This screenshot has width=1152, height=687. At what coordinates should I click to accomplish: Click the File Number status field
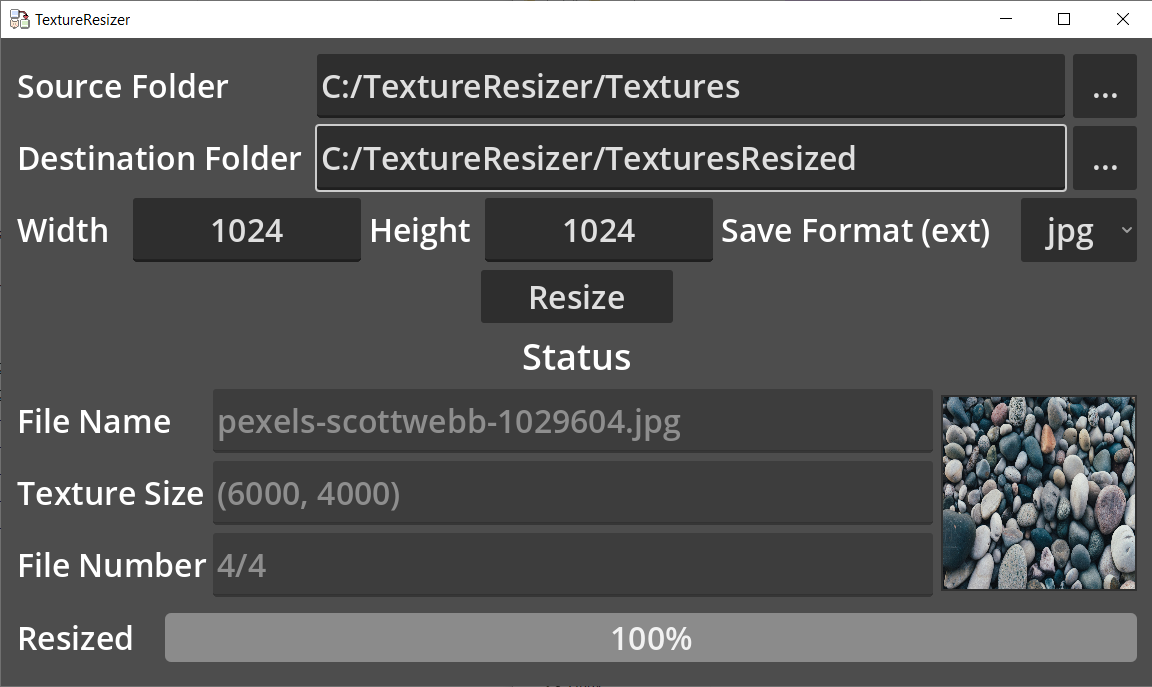(572, 565)
